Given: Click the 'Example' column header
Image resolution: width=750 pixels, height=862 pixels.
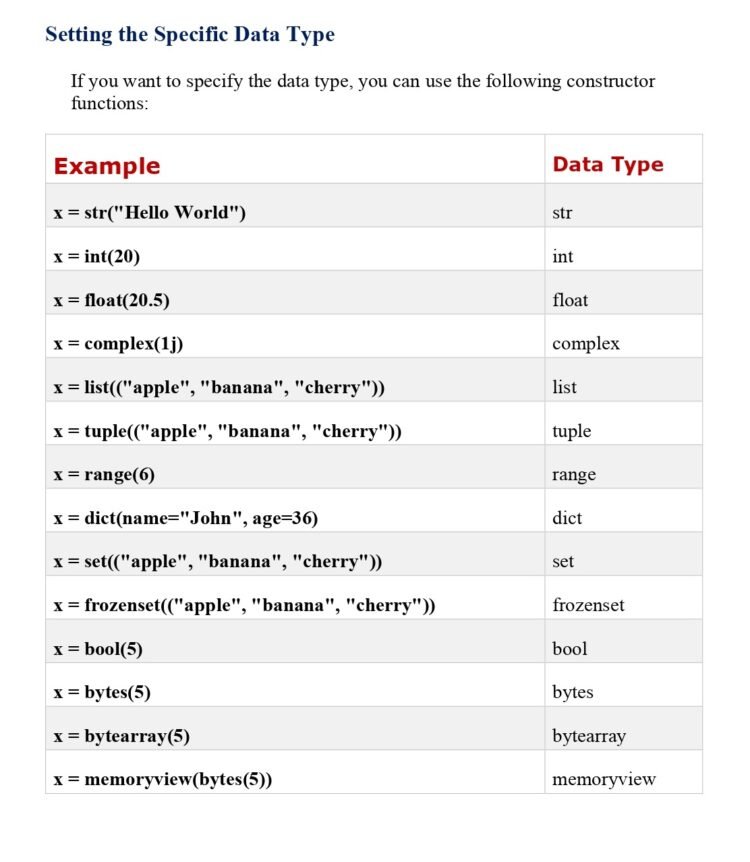Looking at the screenshot, I should click(107, 166).
